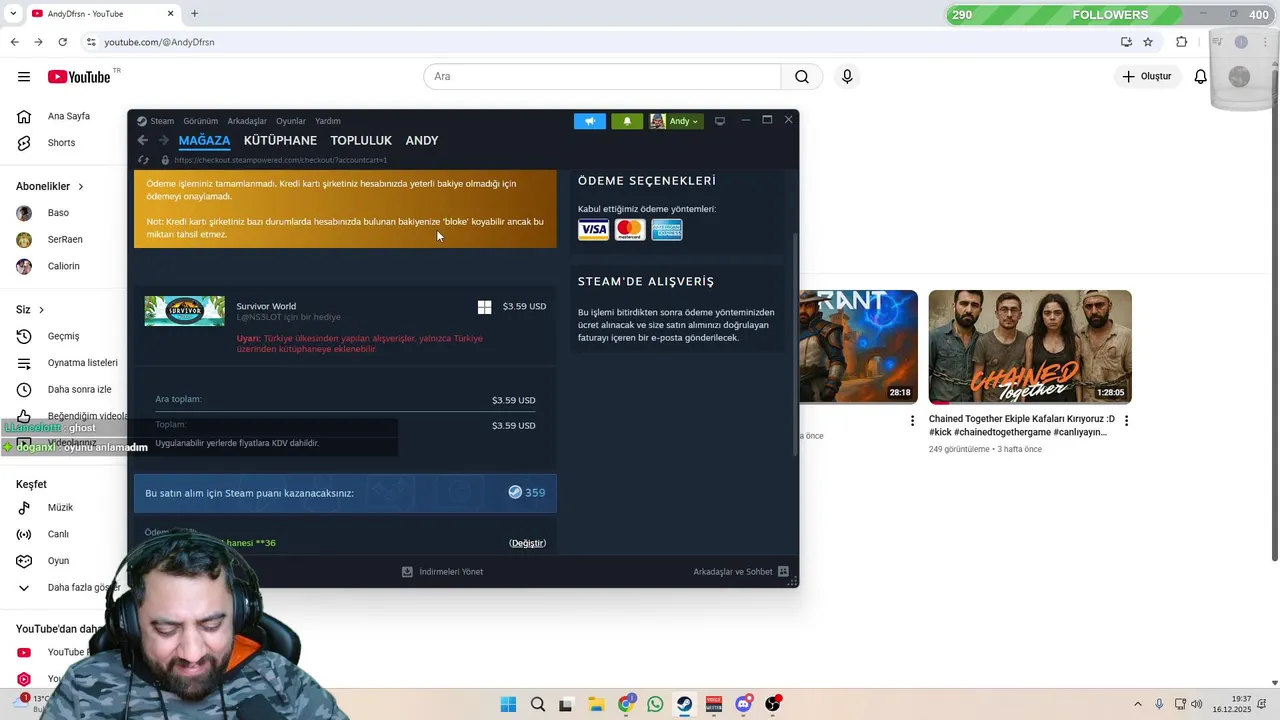Open Geçmiş history in sidebar
The image size is (1280, 720).
[66, 336]
